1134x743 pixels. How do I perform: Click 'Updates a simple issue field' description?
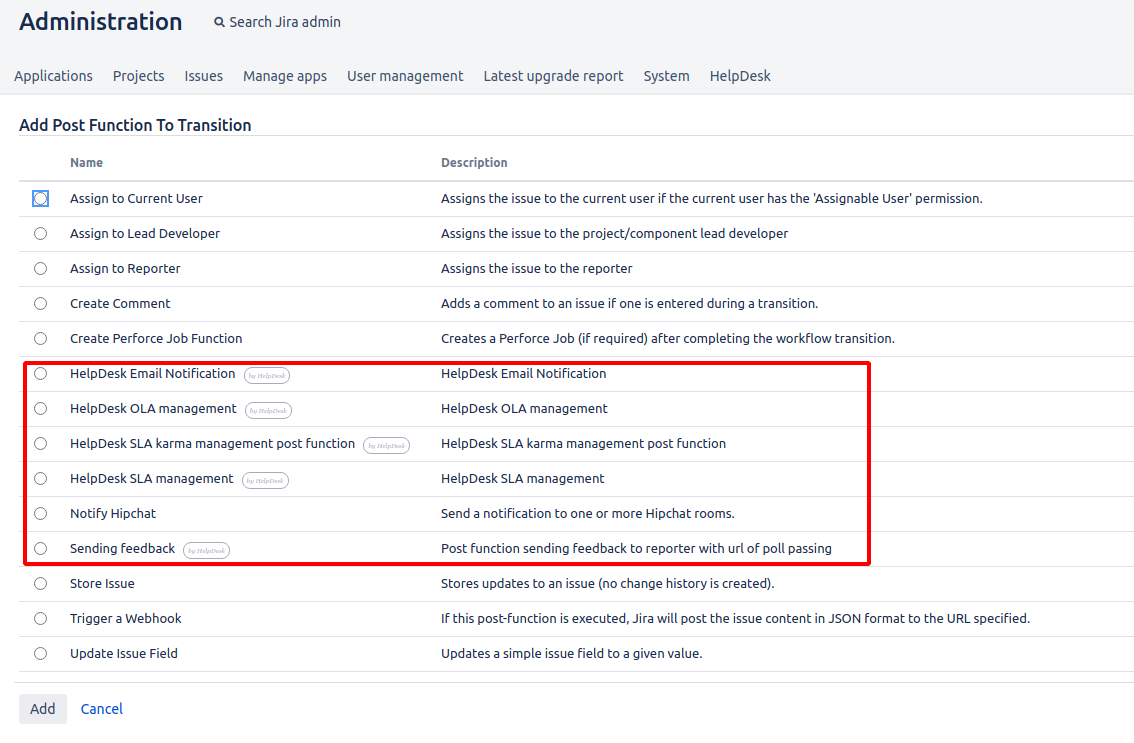pos(572,653)
